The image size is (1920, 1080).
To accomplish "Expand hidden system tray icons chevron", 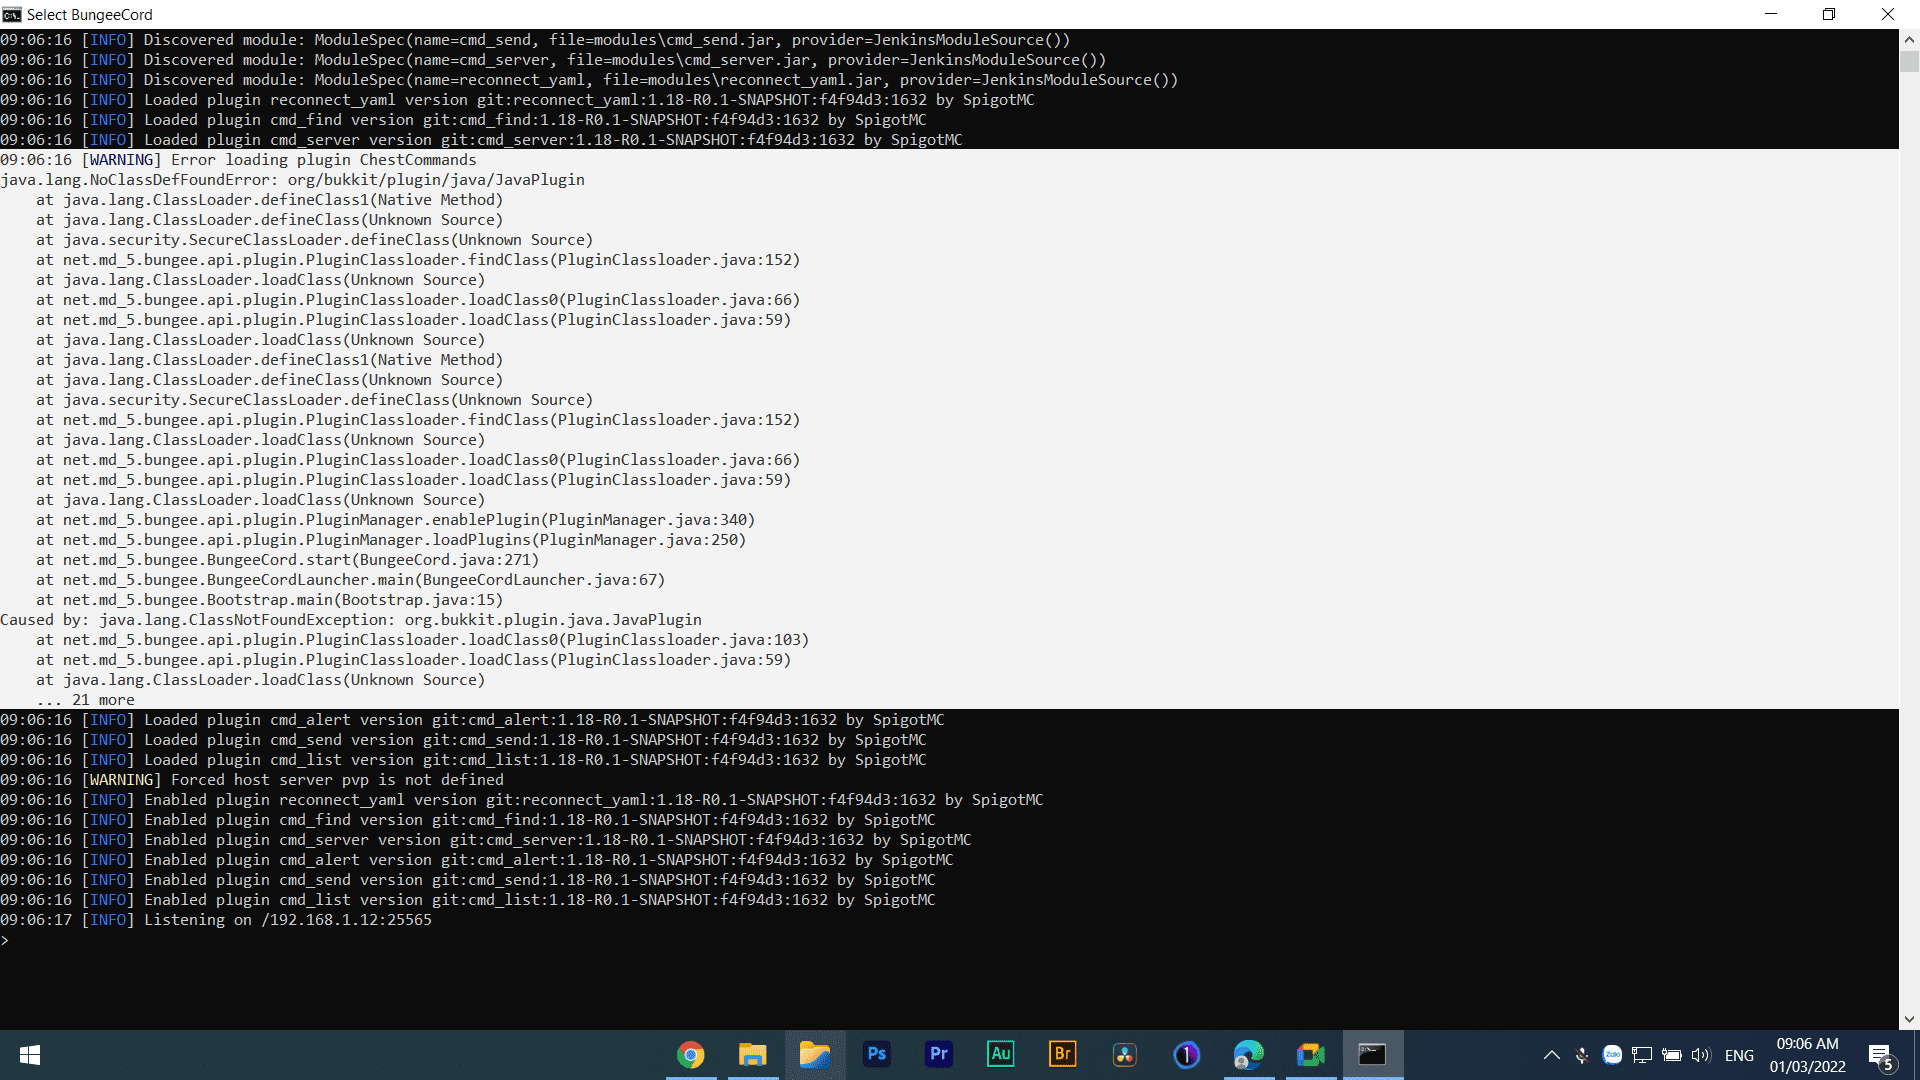I will click(x=1552, y=1055).
